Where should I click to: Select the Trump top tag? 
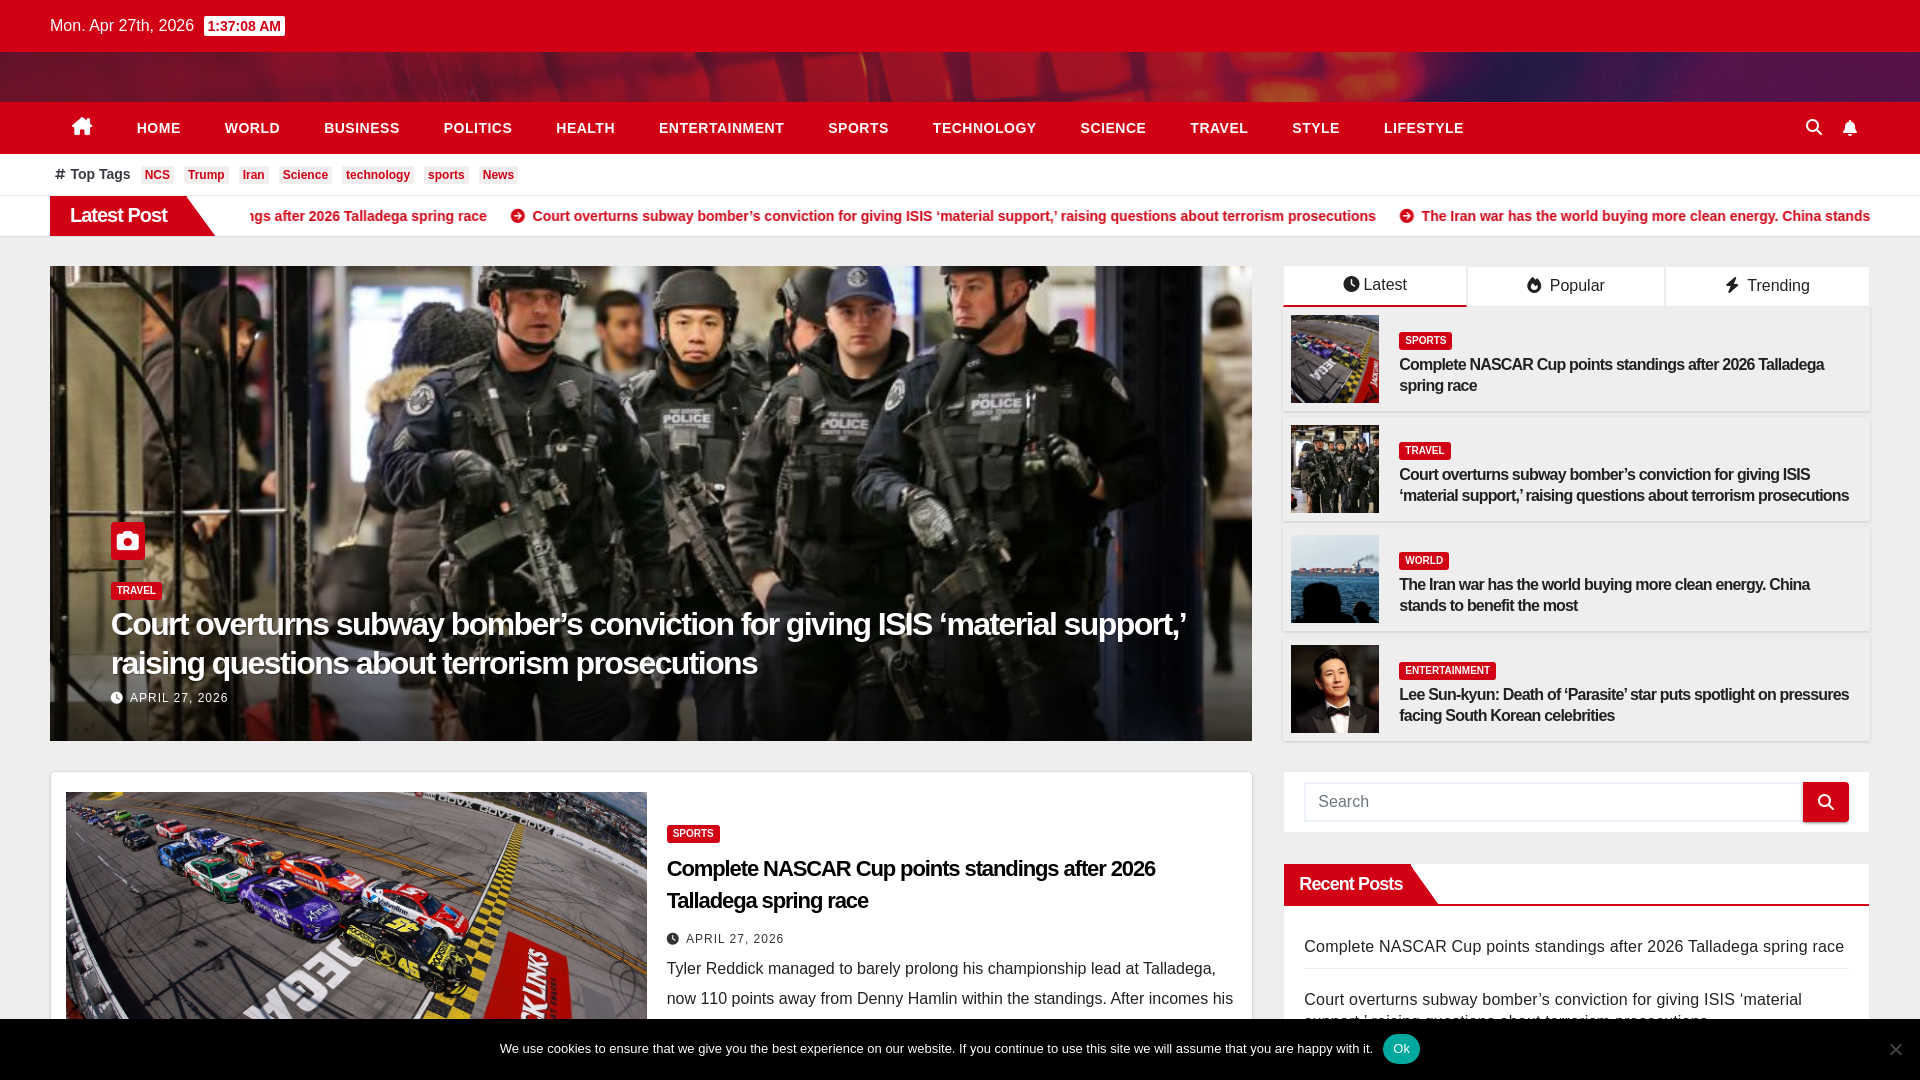pos(206,175)
